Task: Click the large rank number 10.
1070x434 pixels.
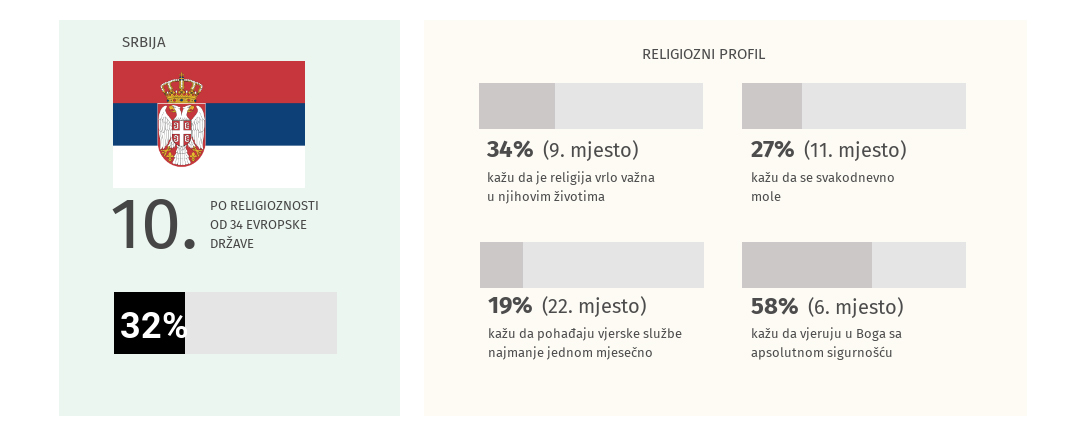Action: tap(152, 225)
